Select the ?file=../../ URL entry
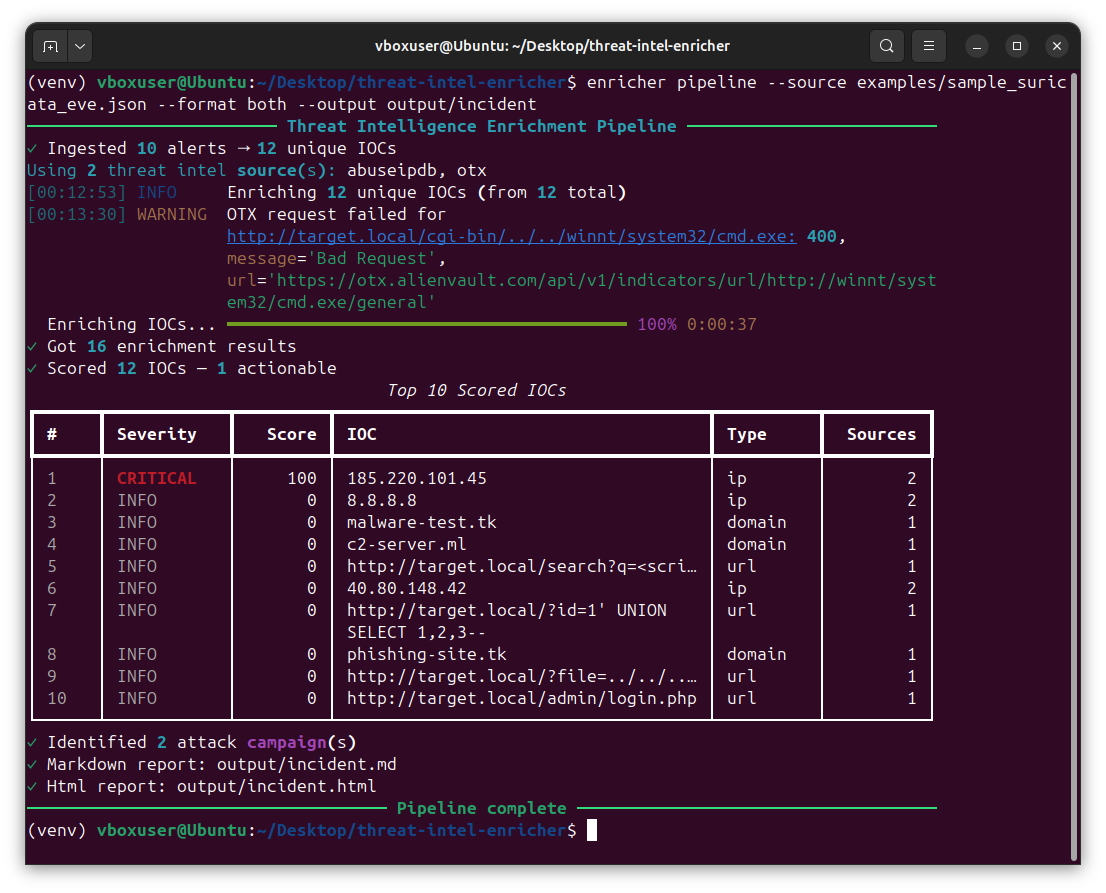The height and width of the screenshot is (893, 1106). (x=522, y=676)
